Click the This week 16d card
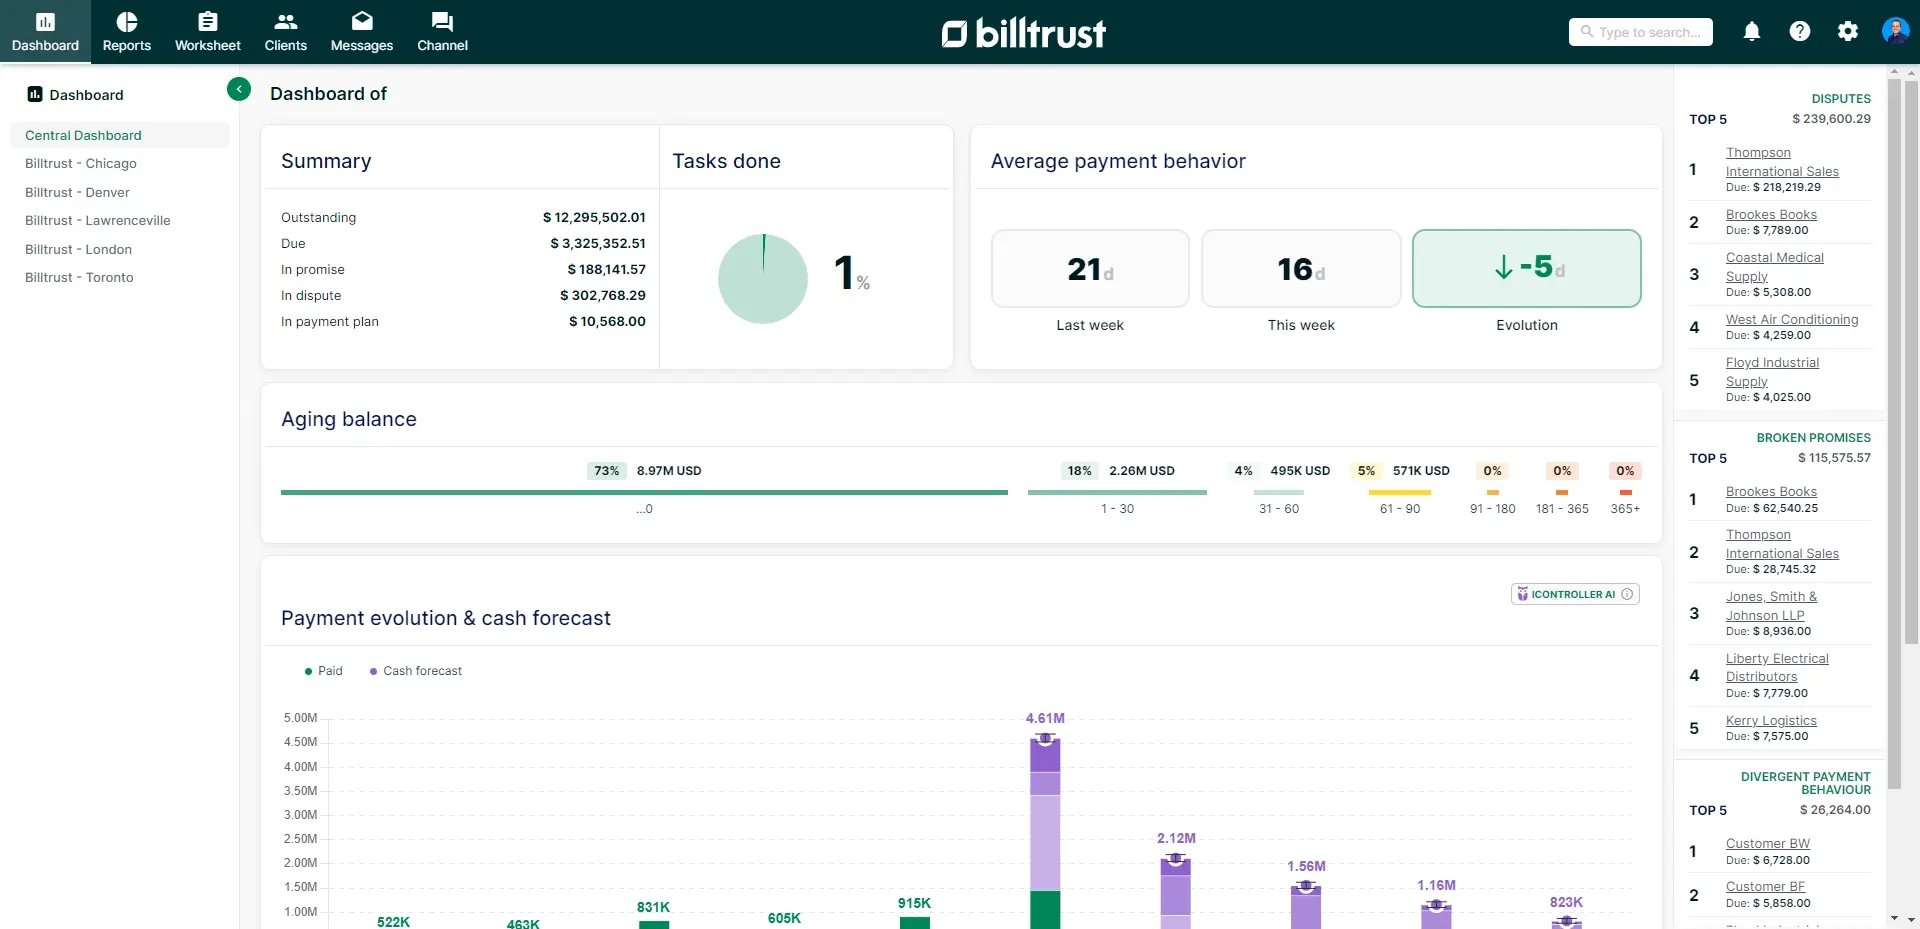Viewport: 1920px width, 929px height. coord(1301,268)
